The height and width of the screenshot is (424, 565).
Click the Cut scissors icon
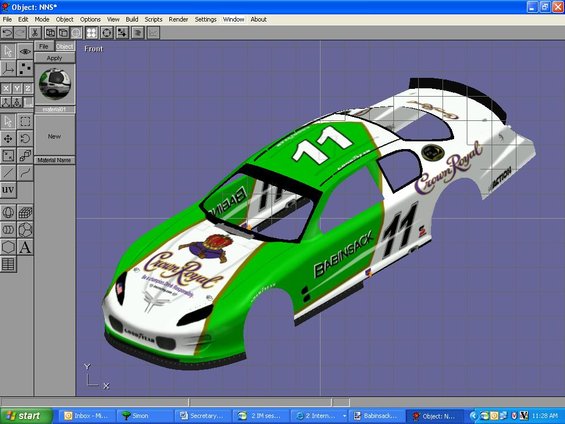35,33
